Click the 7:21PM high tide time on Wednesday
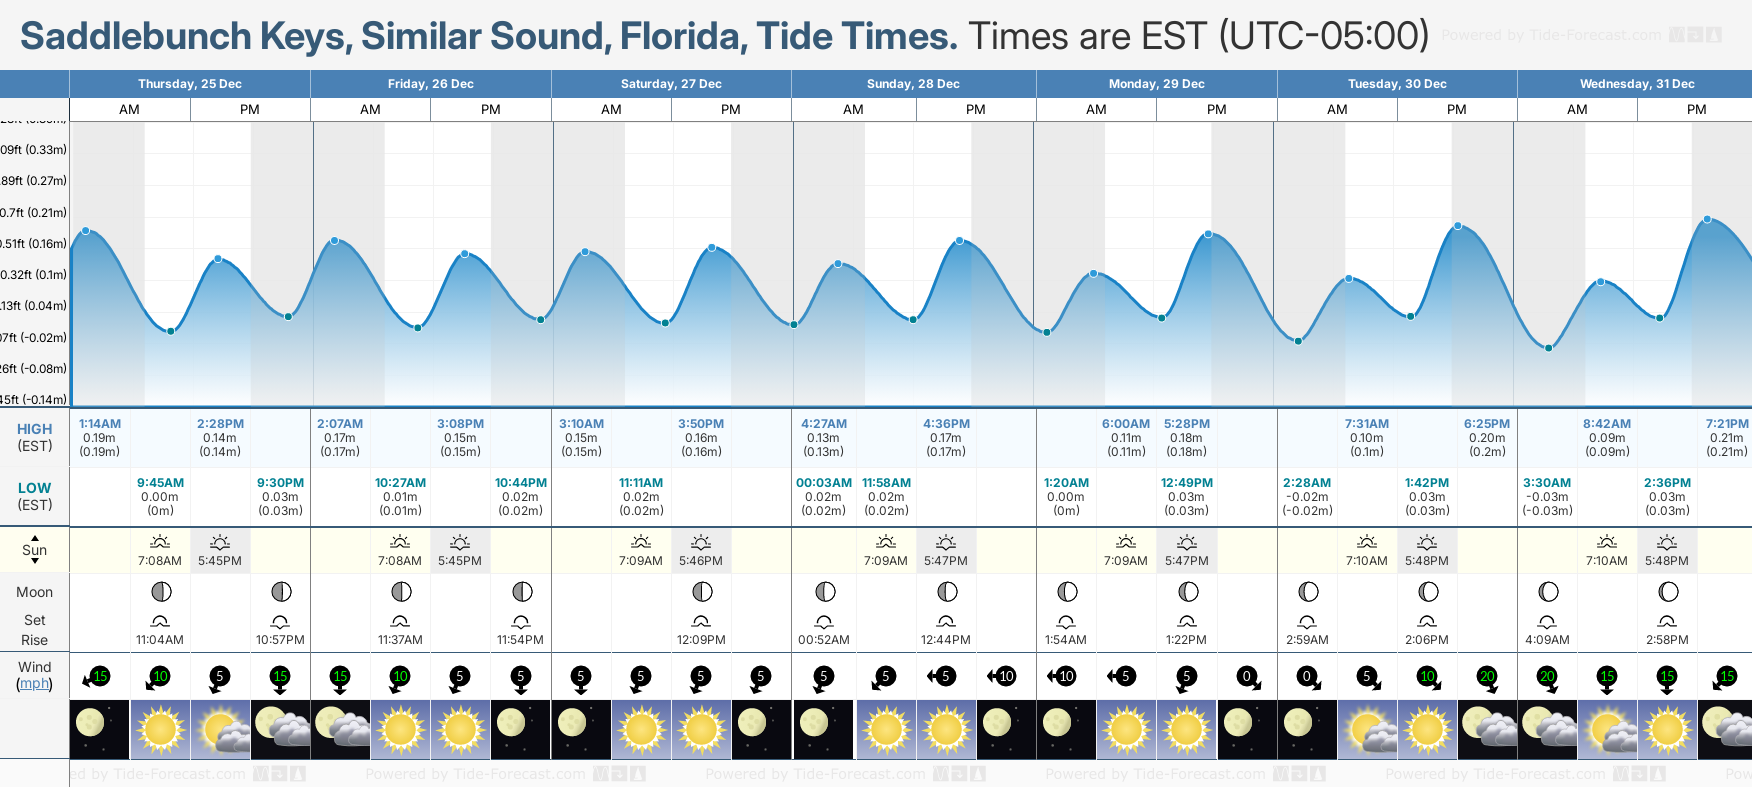 click(1726, 424)
